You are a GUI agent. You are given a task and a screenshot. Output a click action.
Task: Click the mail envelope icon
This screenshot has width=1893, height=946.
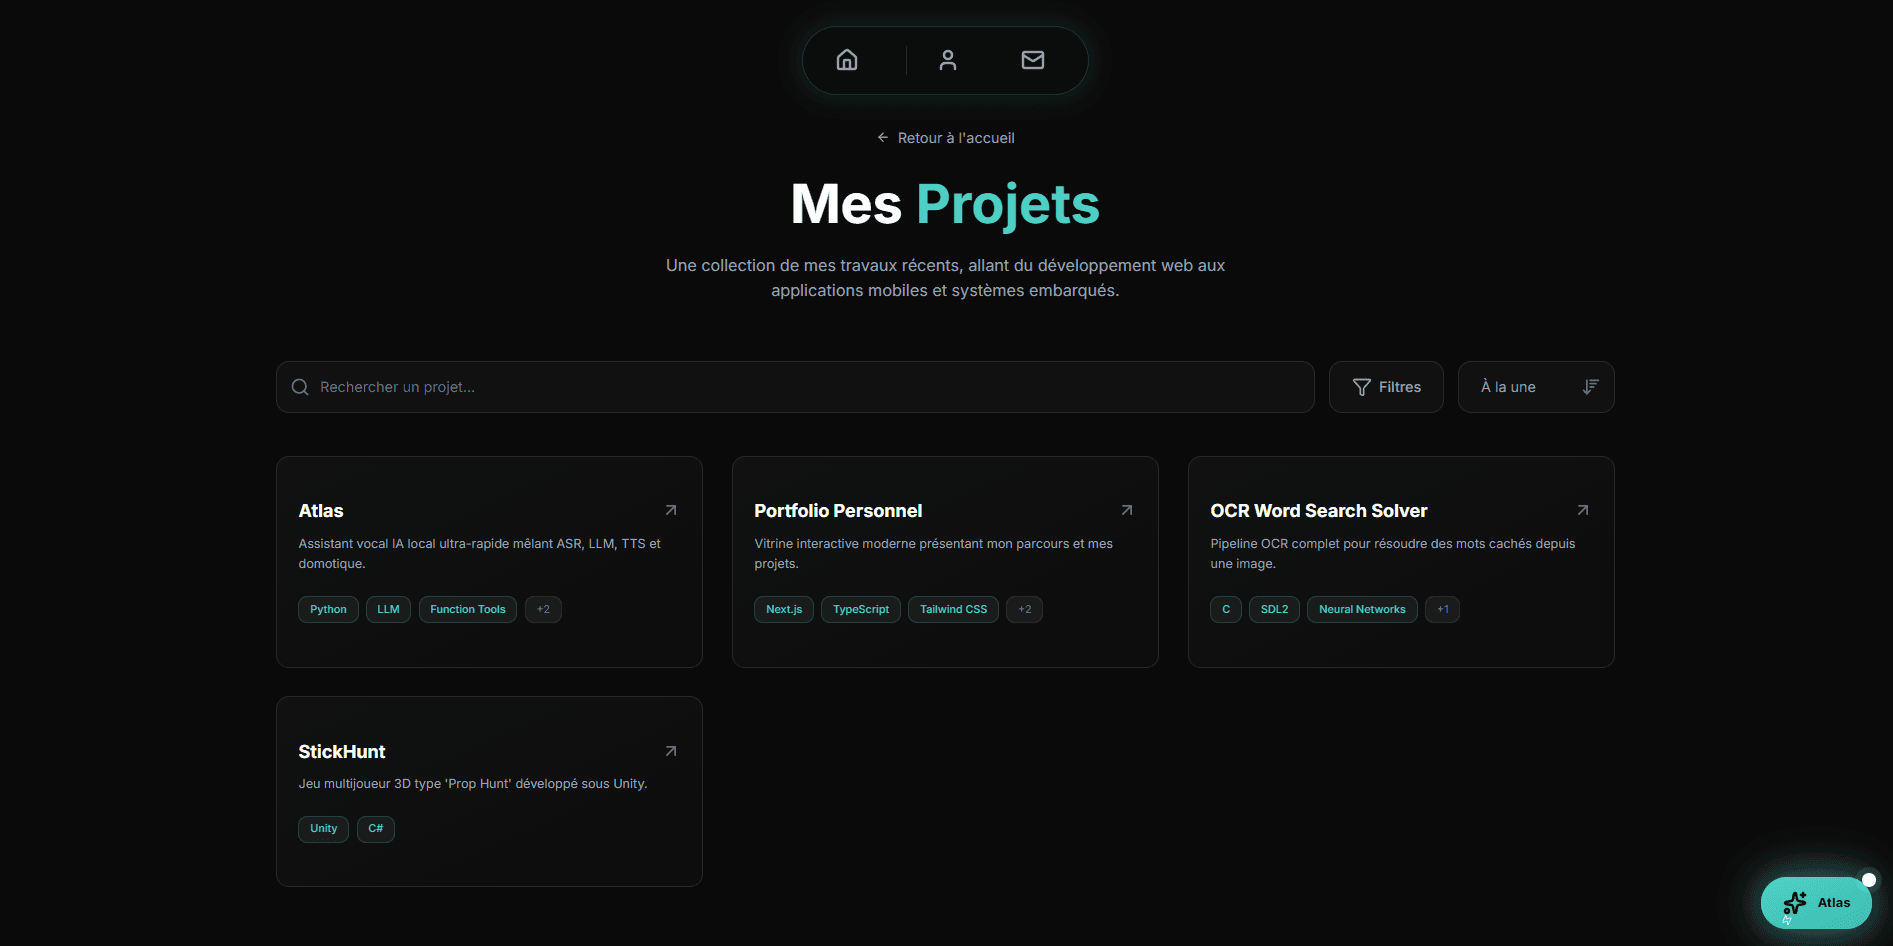[x=1032, y=60]
